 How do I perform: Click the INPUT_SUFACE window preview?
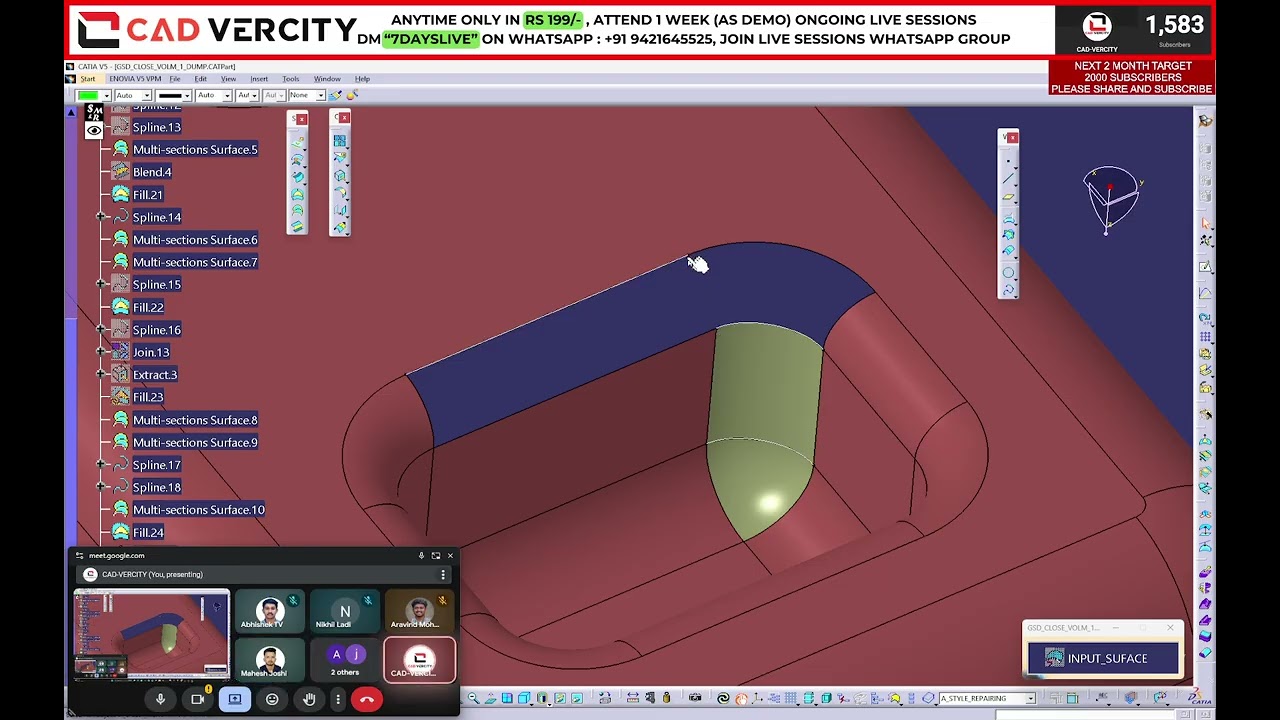point(1103,658)
